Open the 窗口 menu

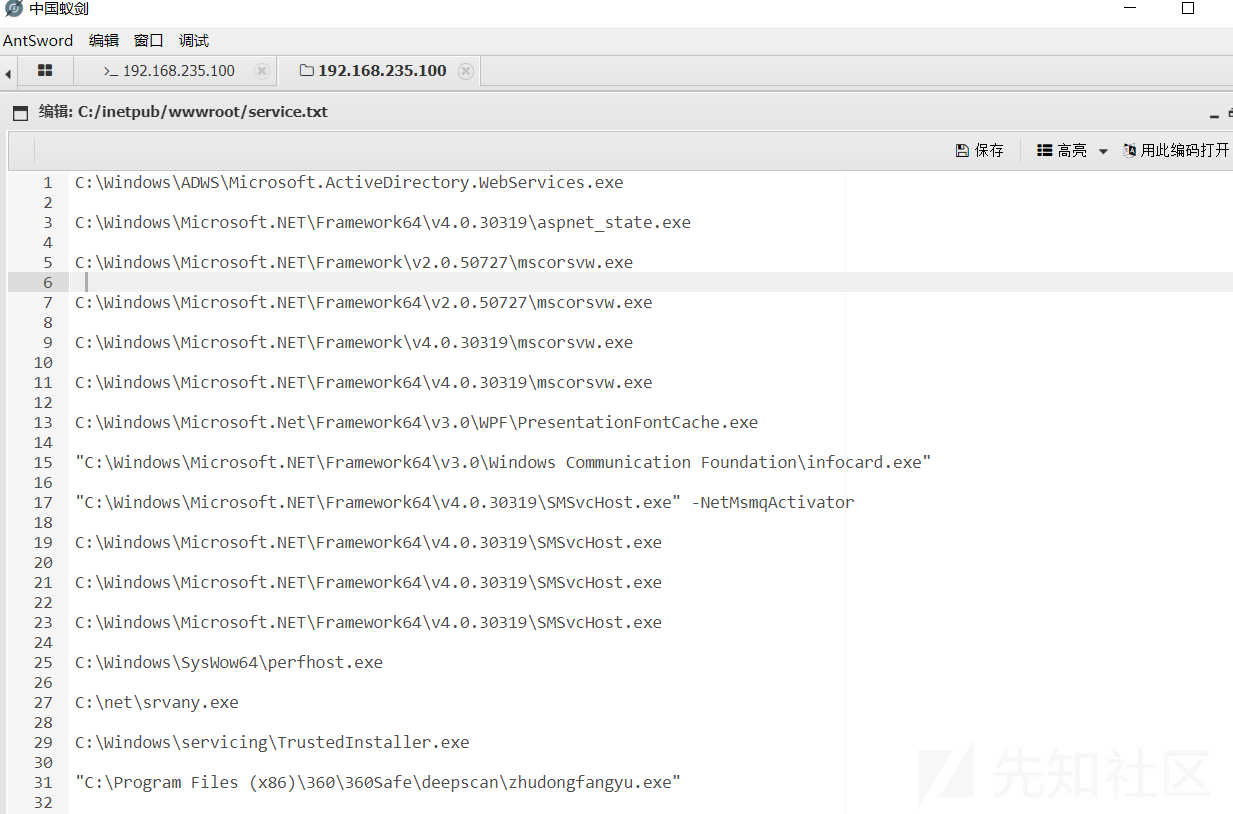[149, 41]
